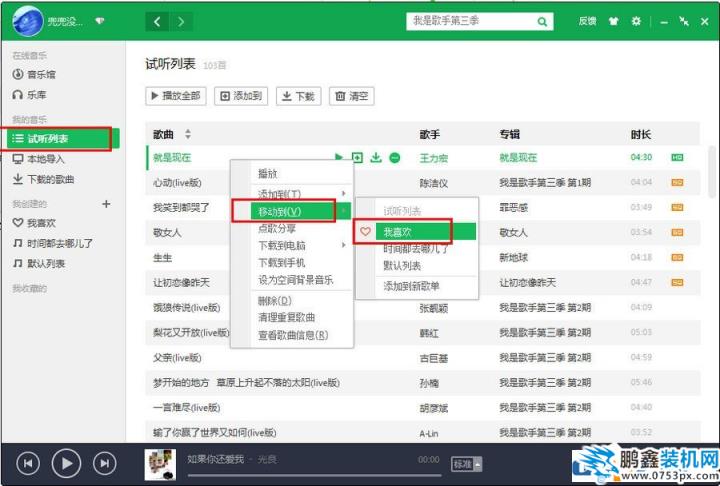Click SQ badge on 心动(live版) row
The height and width of the screenshot is (486, 720).
tap(677, 182)
